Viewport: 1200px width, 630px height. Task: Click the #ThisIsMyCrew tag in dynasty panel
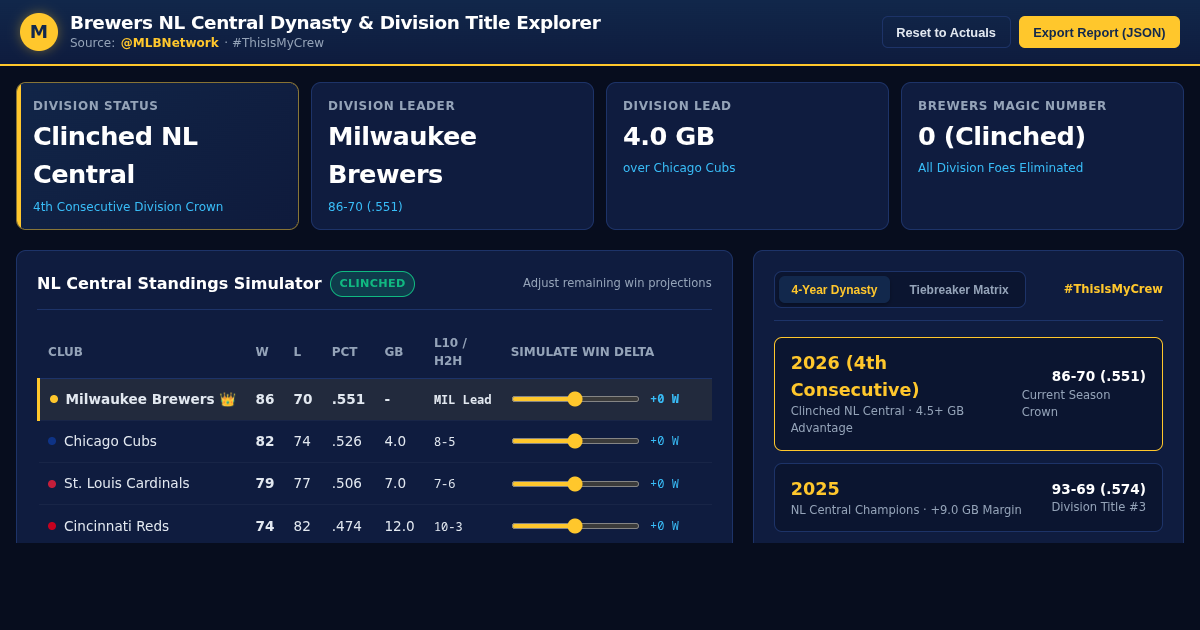[x=1113, y=289]
